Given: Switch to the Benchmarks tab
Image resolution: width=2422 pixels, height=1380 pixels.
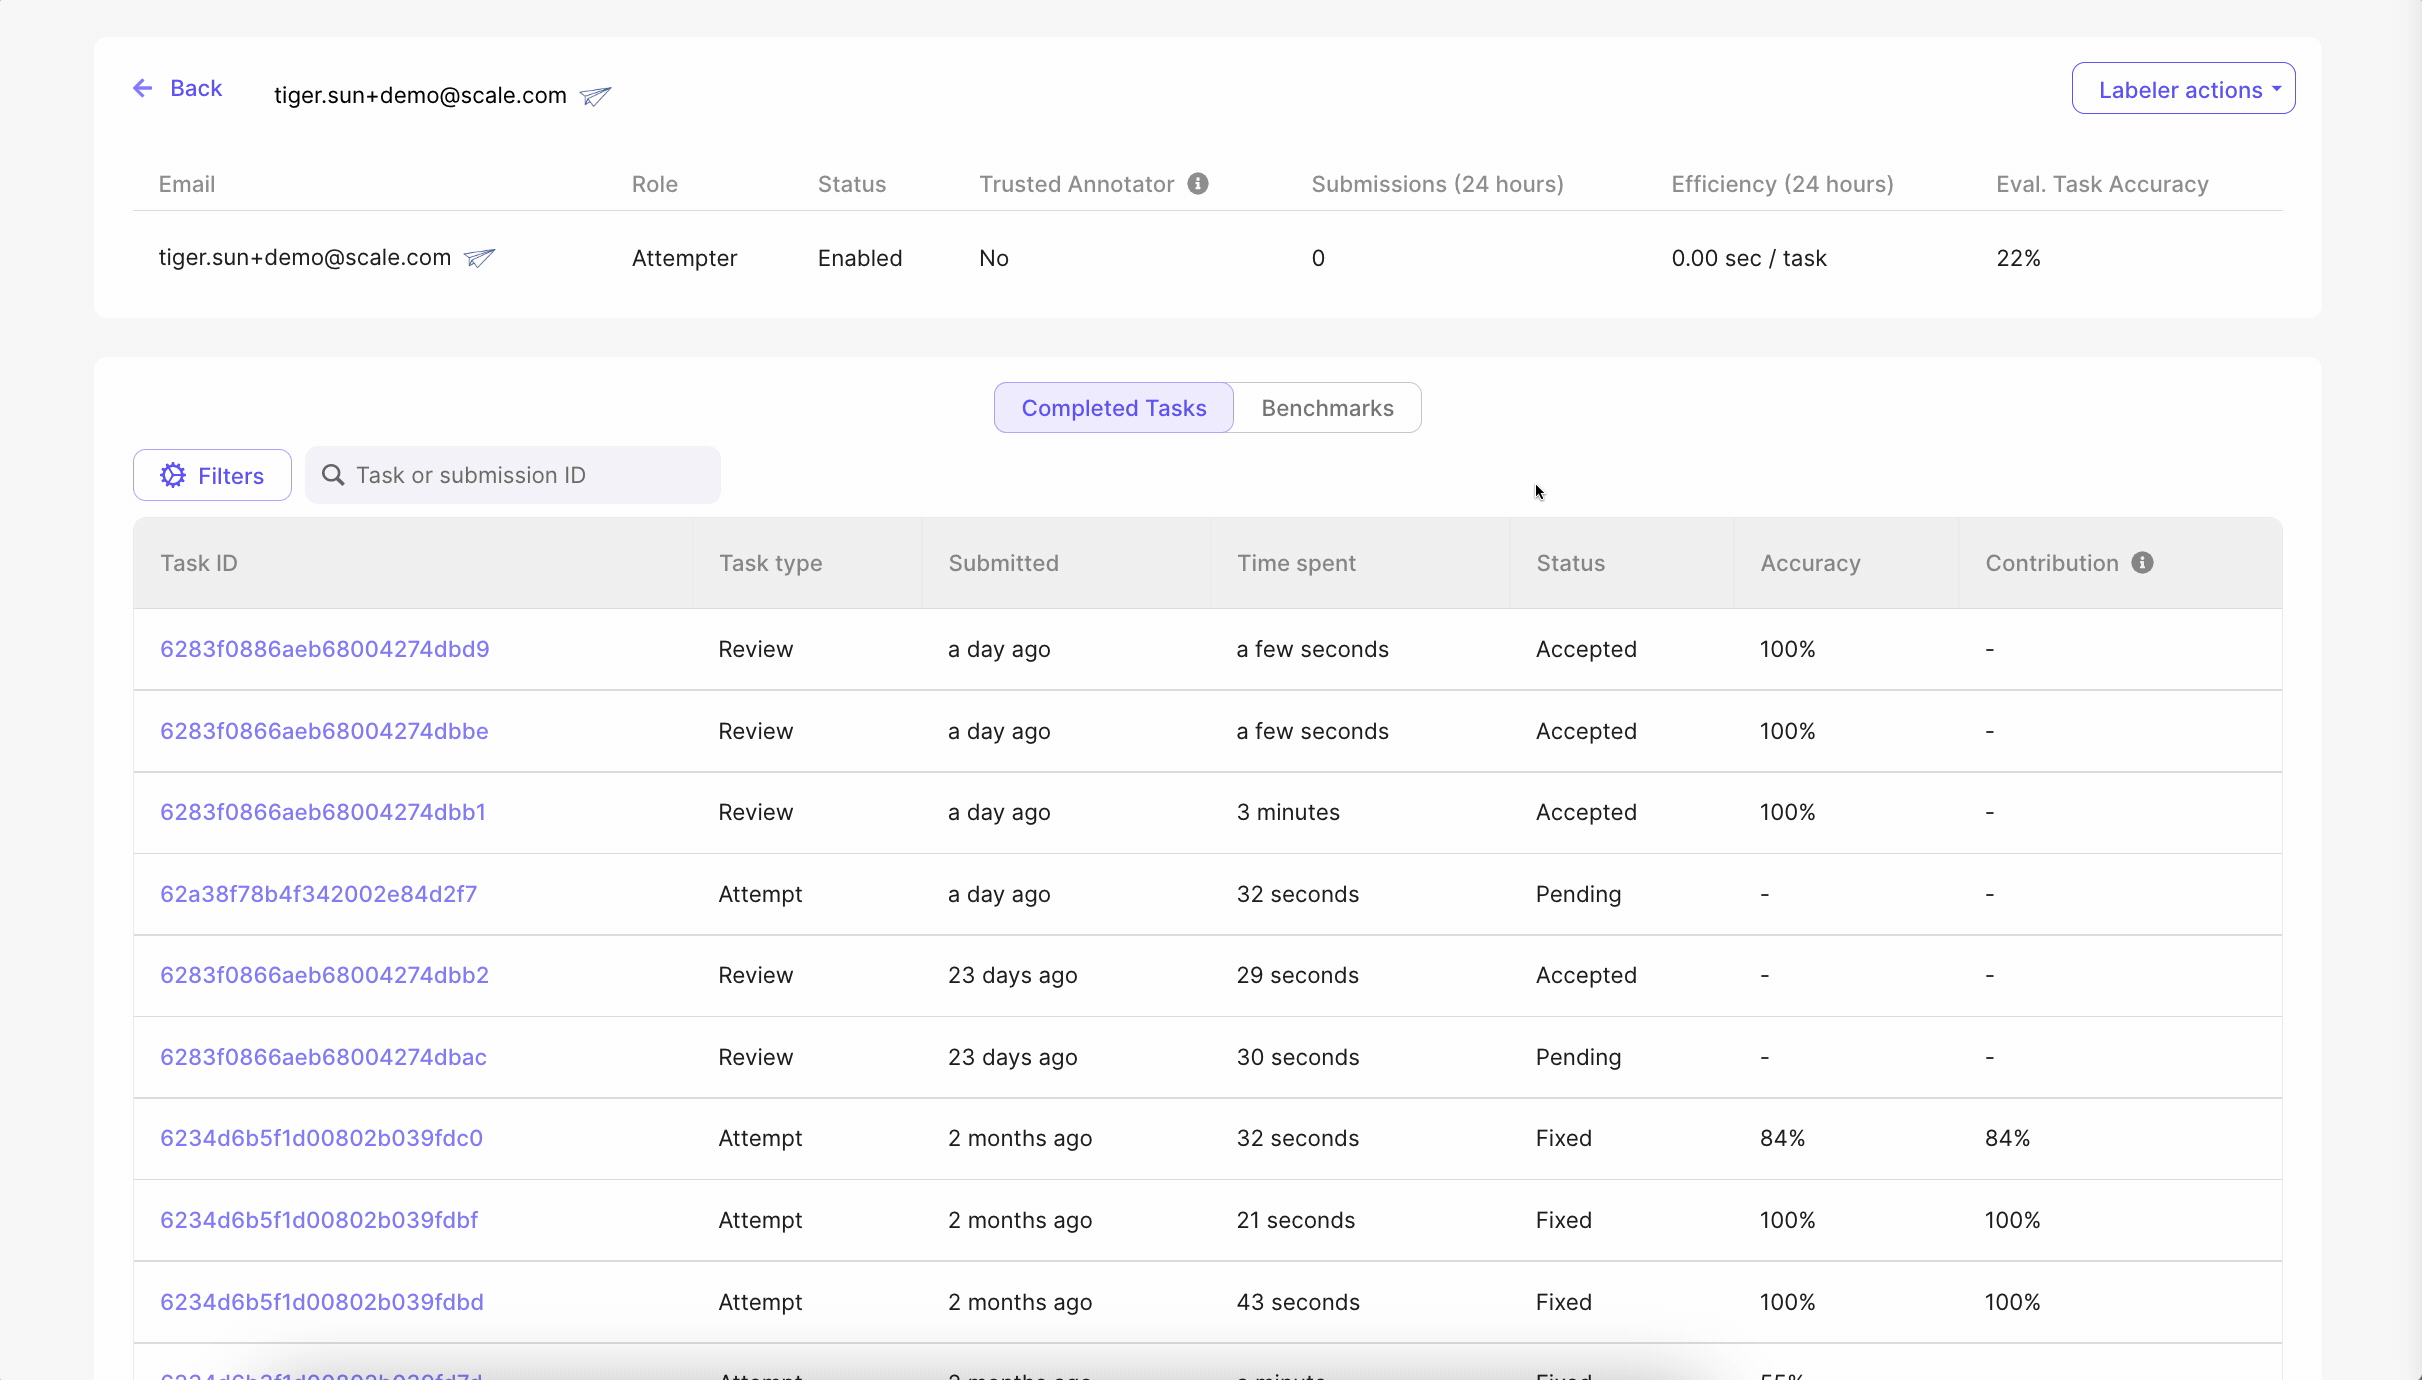Looking at the screenshot, I should [x=1327, y=408].
